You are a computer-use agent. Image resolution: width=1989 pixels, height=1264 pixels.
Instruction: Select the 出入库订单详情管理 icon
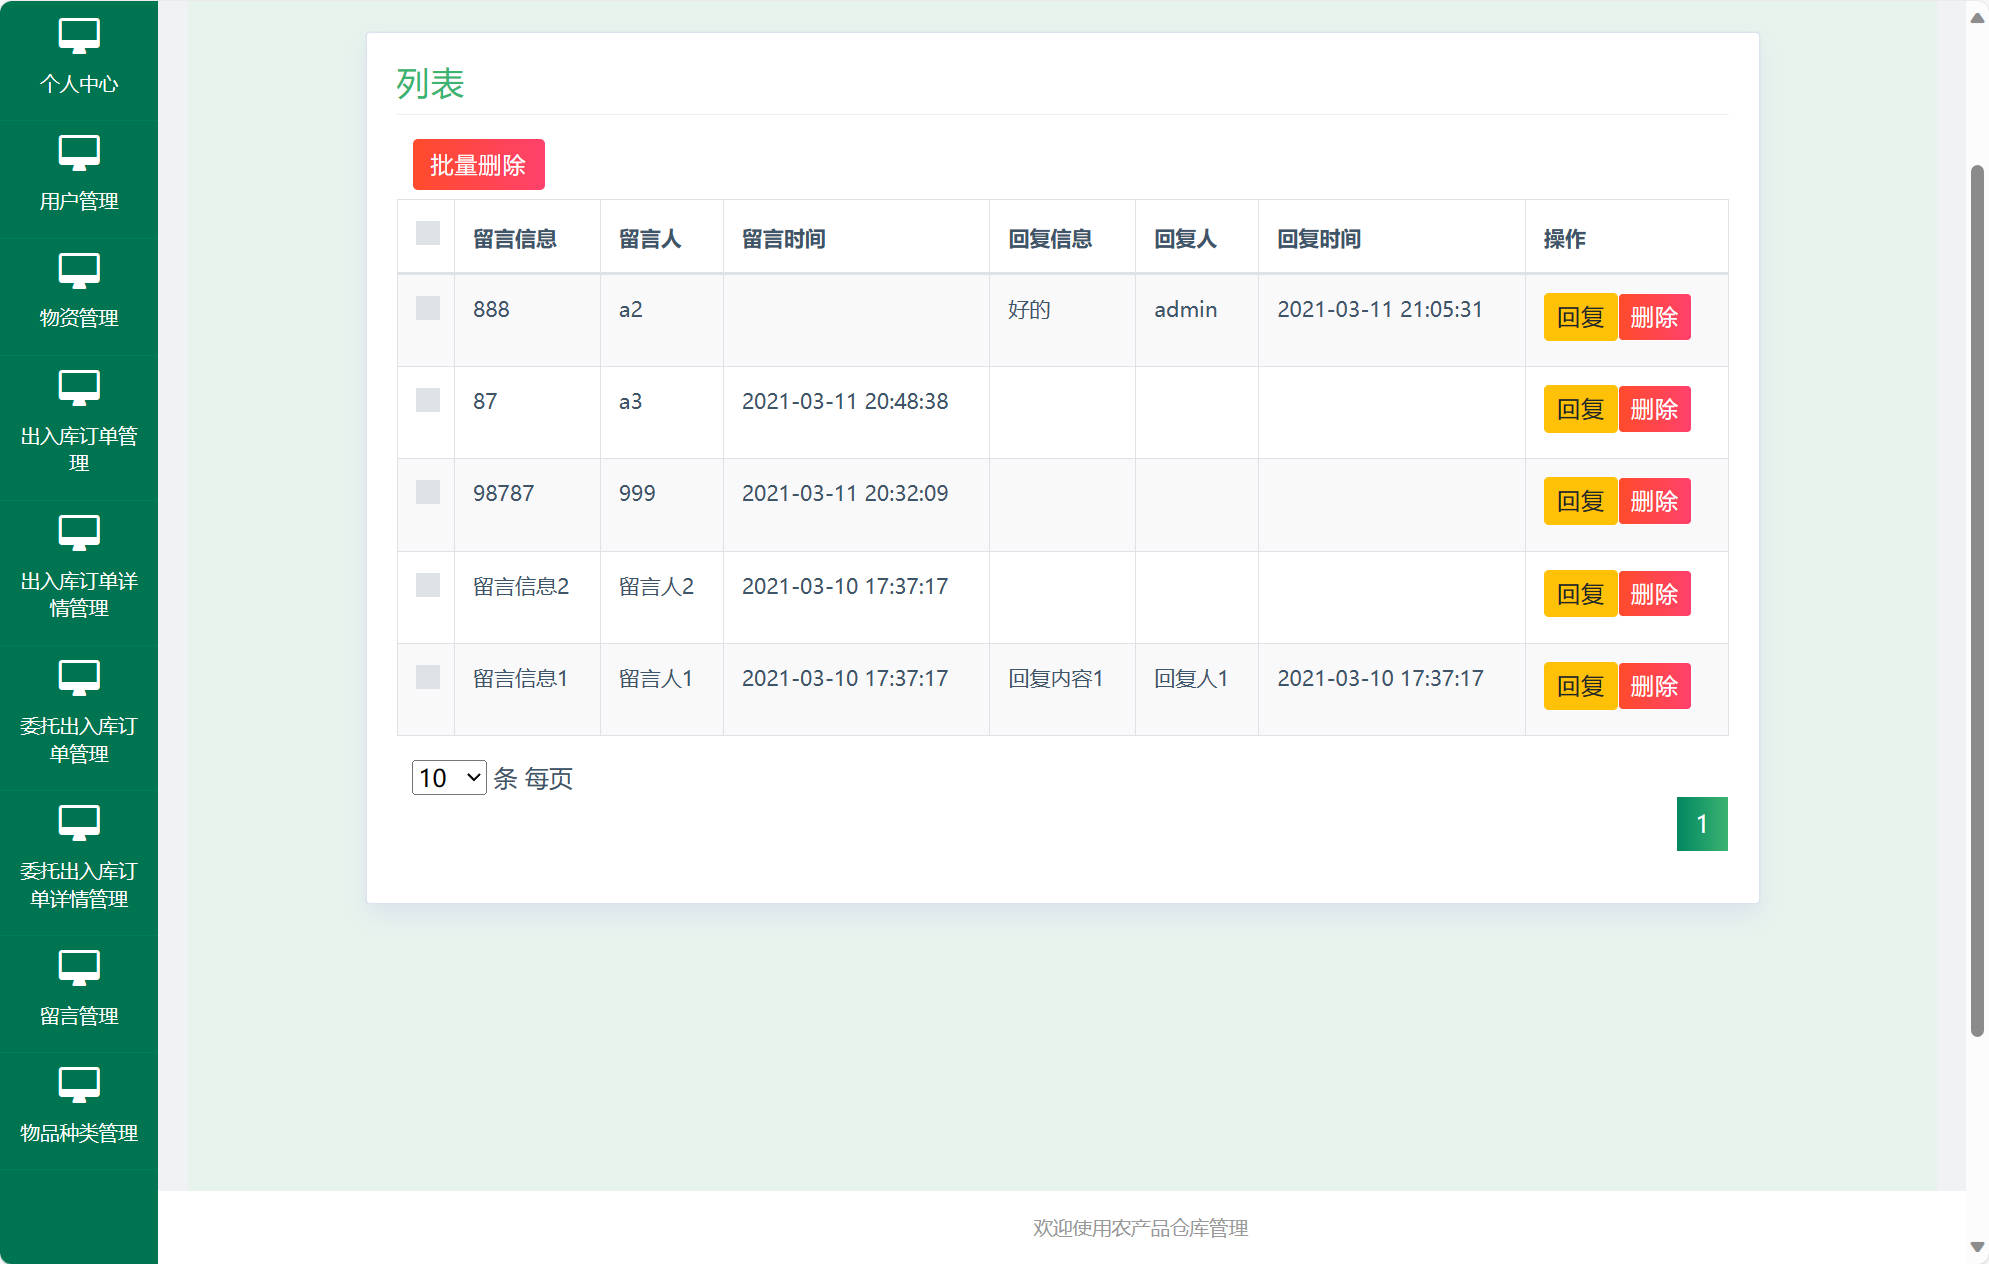point(79,533)
